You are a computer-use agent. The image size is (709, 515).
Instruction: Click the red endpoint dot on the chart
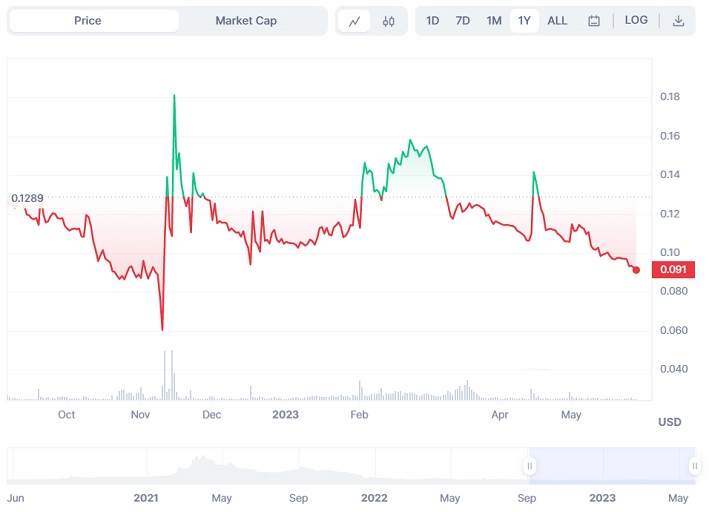point(636,270)
